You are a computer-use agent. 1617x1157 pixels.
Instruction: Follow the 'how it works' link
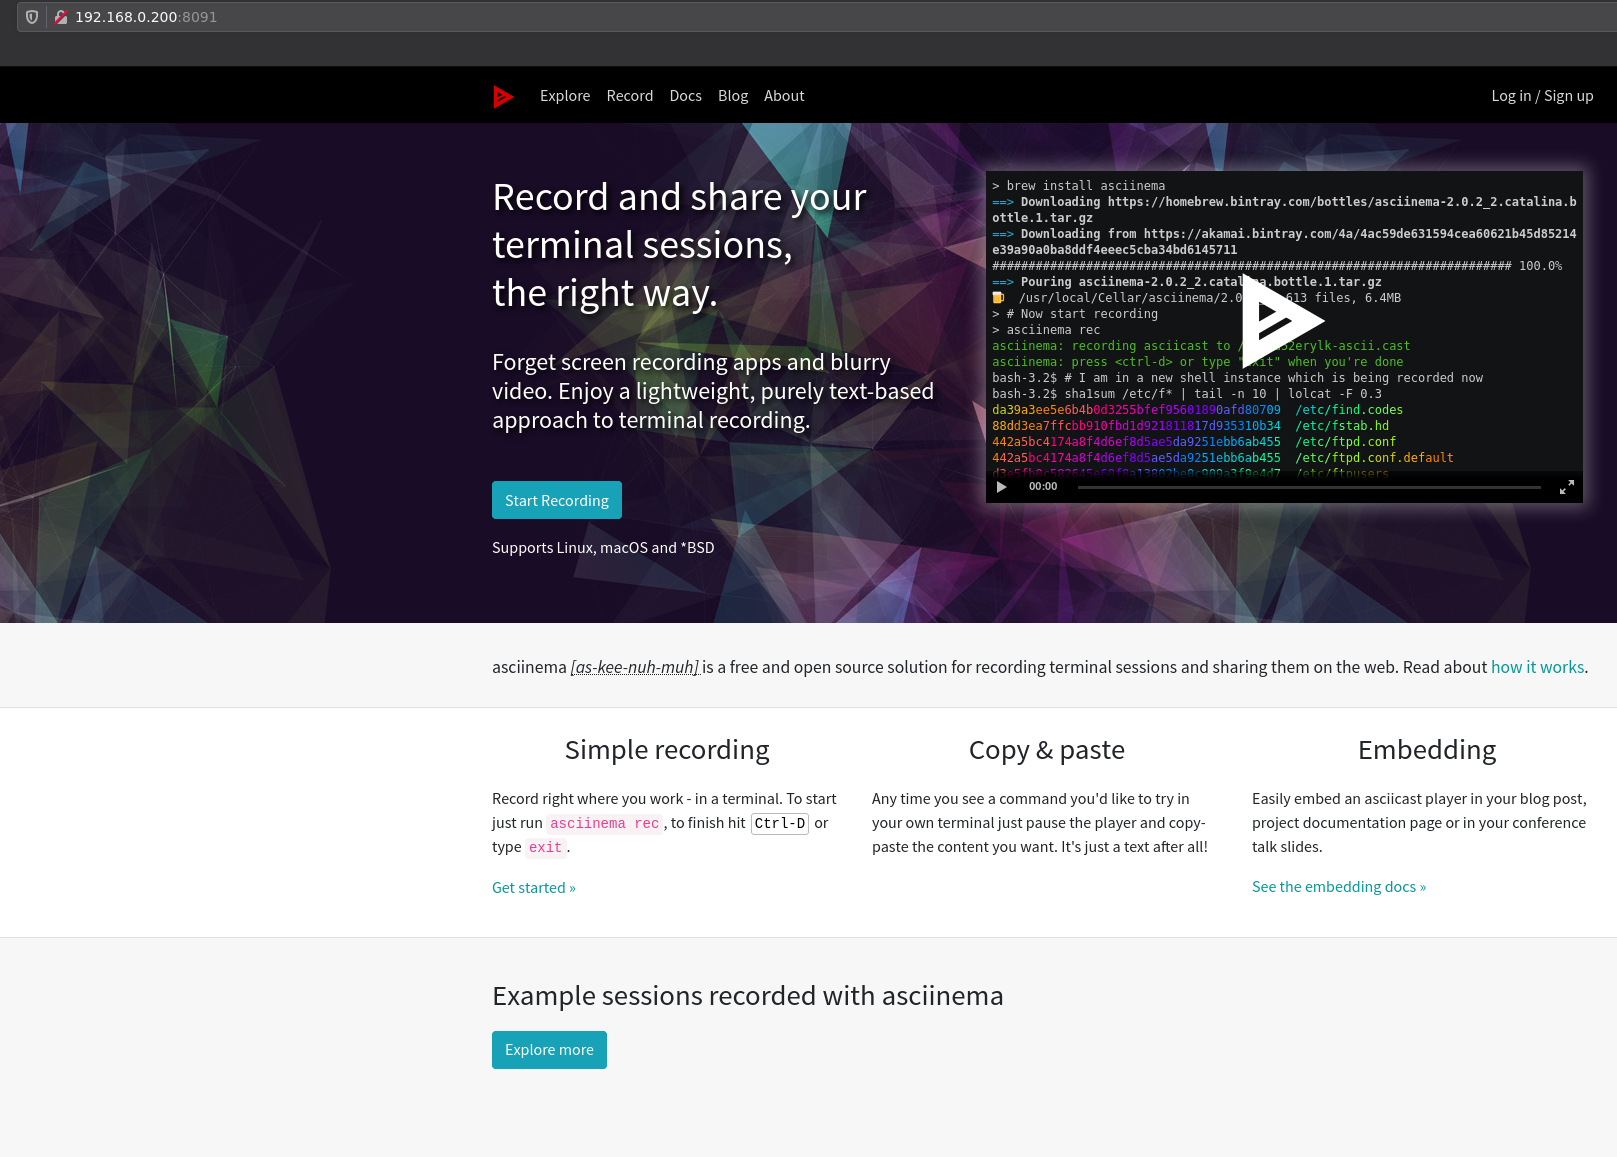pos(1537,667)
